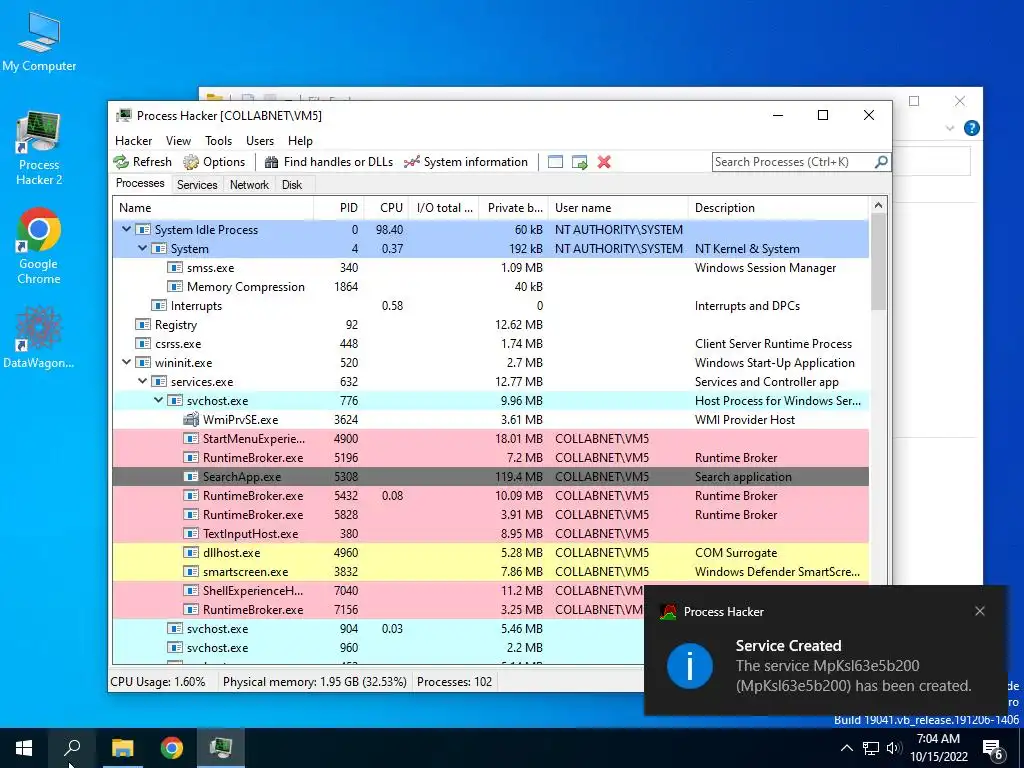Open Find handles or DLLs
Image resolution: width=1024 pixels, height=768 pixels.
click(329, 162)
